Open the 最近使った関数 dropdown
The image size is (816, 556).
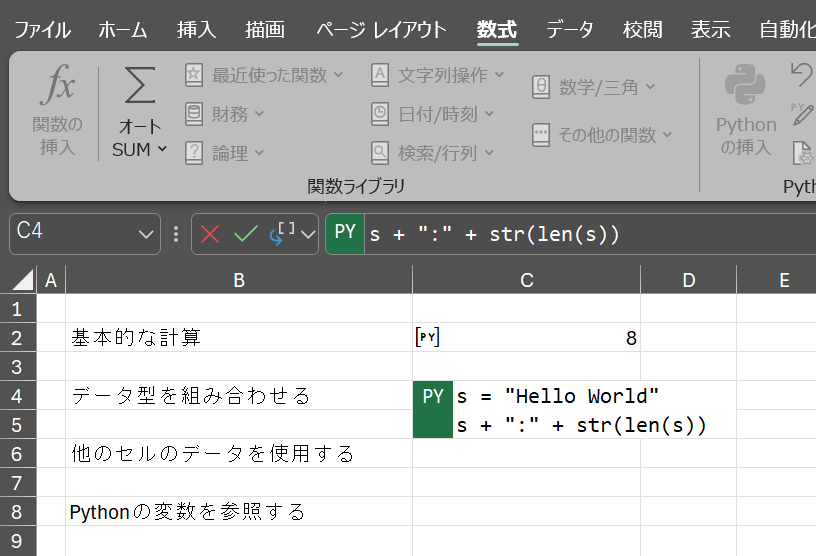(264, 75)
